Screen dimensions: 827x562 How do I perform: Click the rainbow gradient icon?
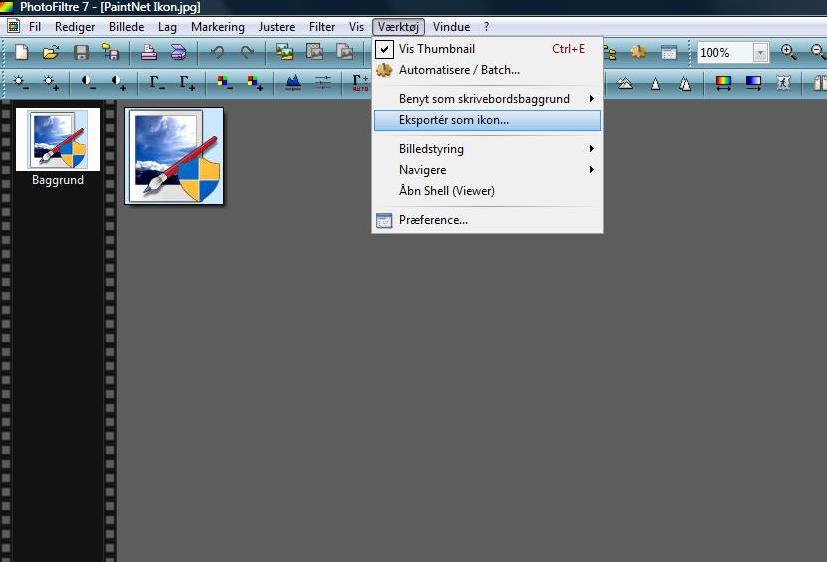[x=723, y=83]
